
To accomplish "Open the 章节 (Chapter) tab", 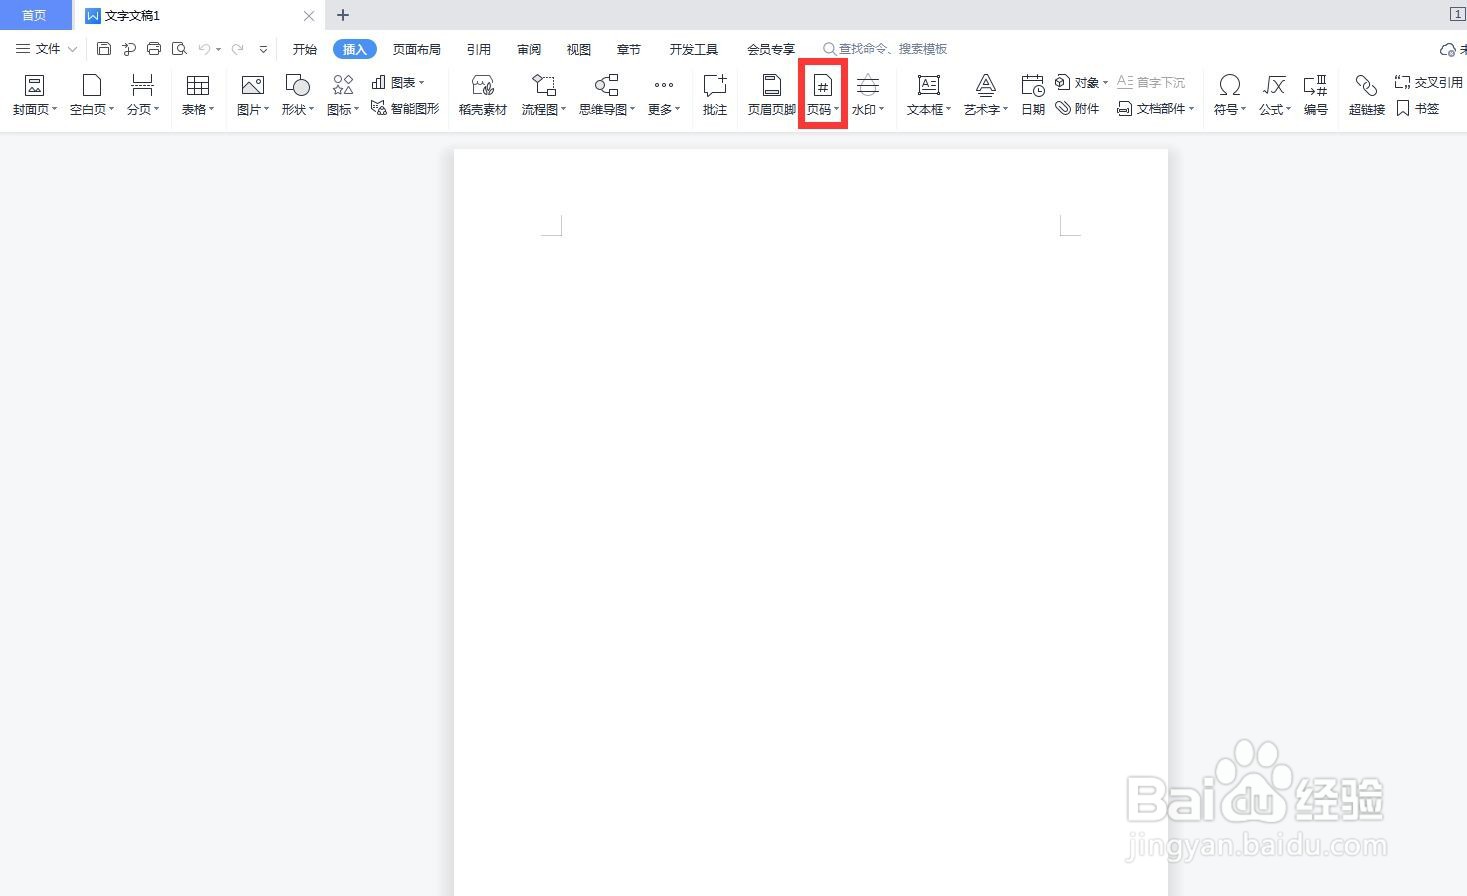I will [x=628, y=49].
